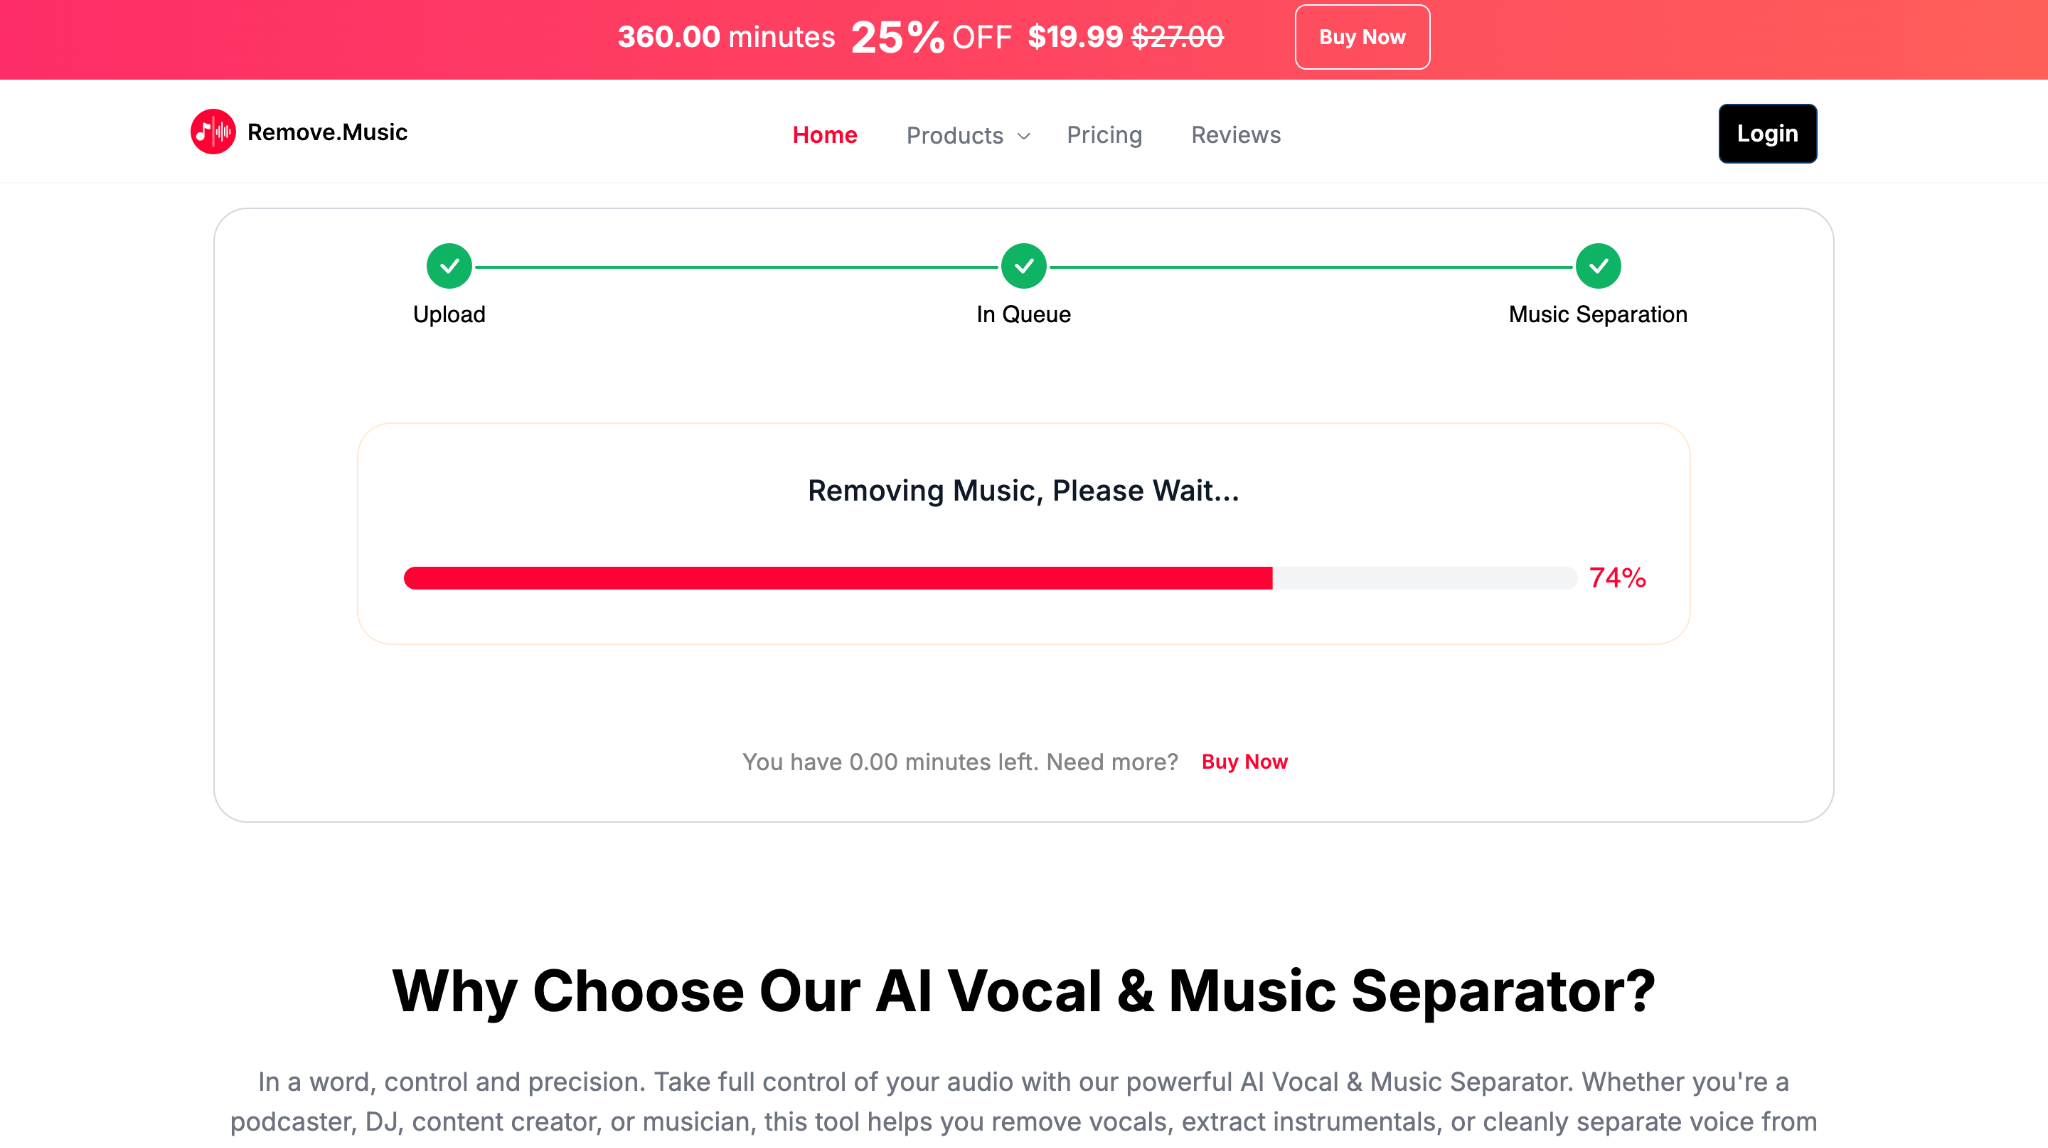2048x1148 pixels.
Task: Click the green Upload completion circle
Action: coord(449,266)
